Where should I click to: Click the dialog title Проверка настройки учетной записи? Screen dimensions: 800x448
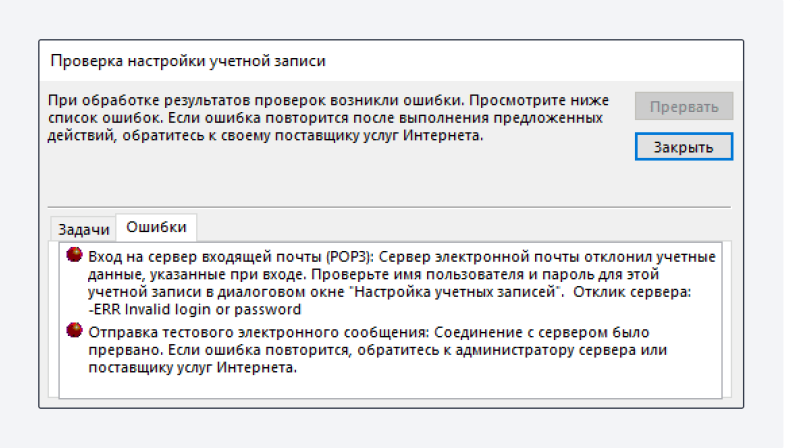click(188, 61)
